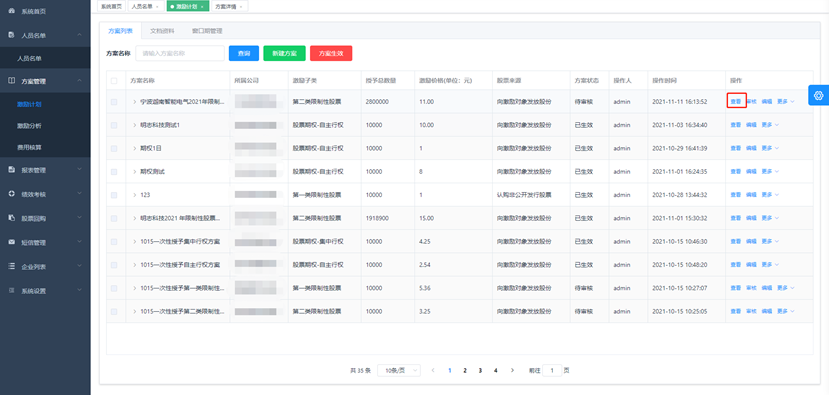
Task: Click the red 方案生效 button
Action: (x=331, y=53)
